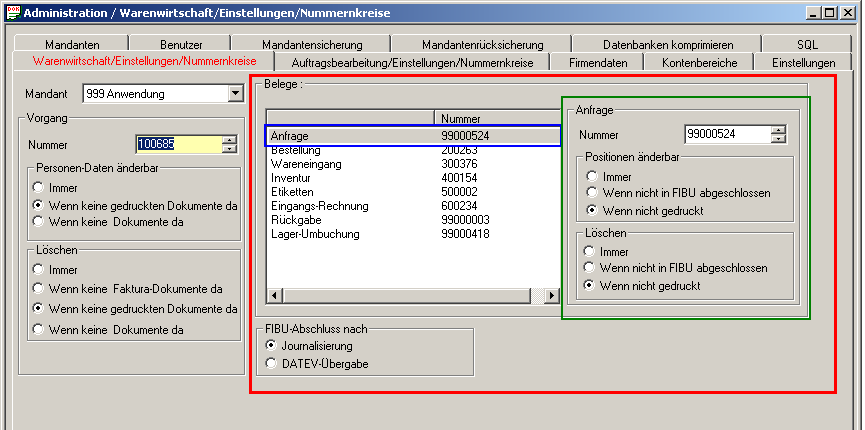Screen dimensions: 865x430
Task: Open the Mandantensicherung tab
Action: coord(310,45)
